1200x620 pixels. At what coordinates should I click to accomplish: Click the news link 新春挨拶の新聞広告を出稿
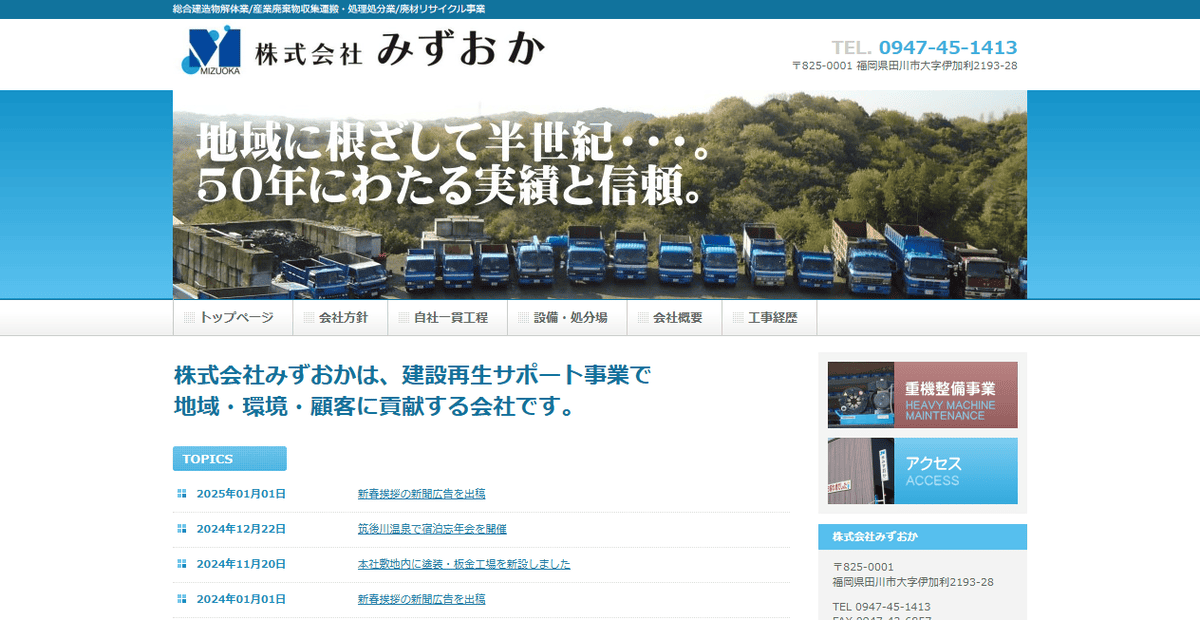420,491
